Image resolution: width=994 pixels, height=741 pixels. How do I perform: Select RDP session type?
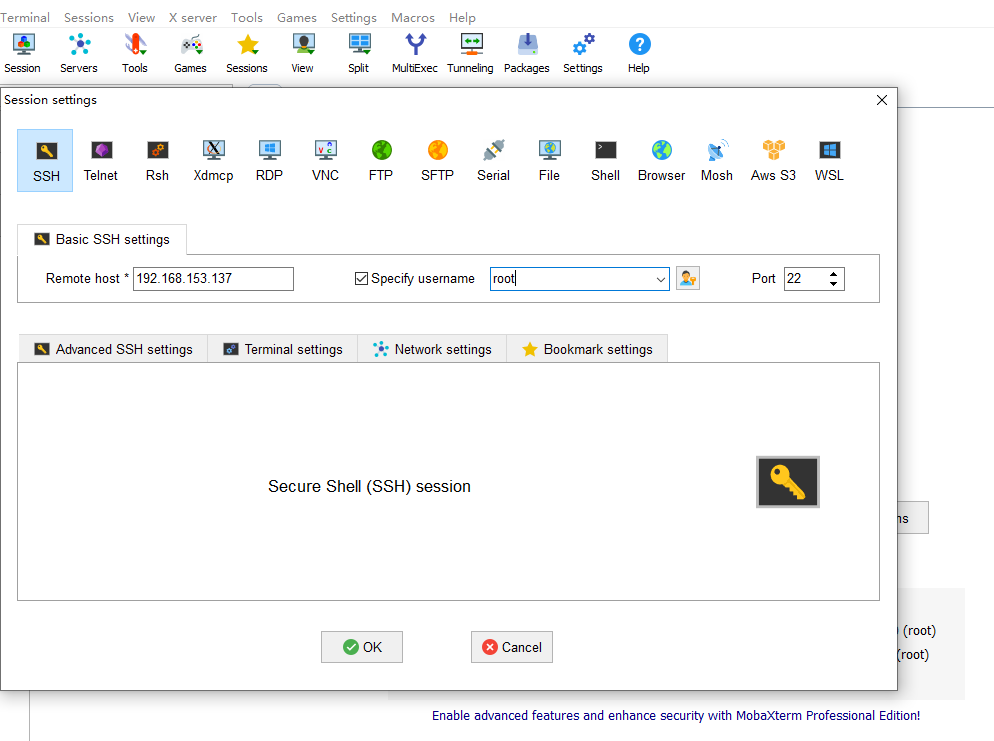[x=269, y=160]
